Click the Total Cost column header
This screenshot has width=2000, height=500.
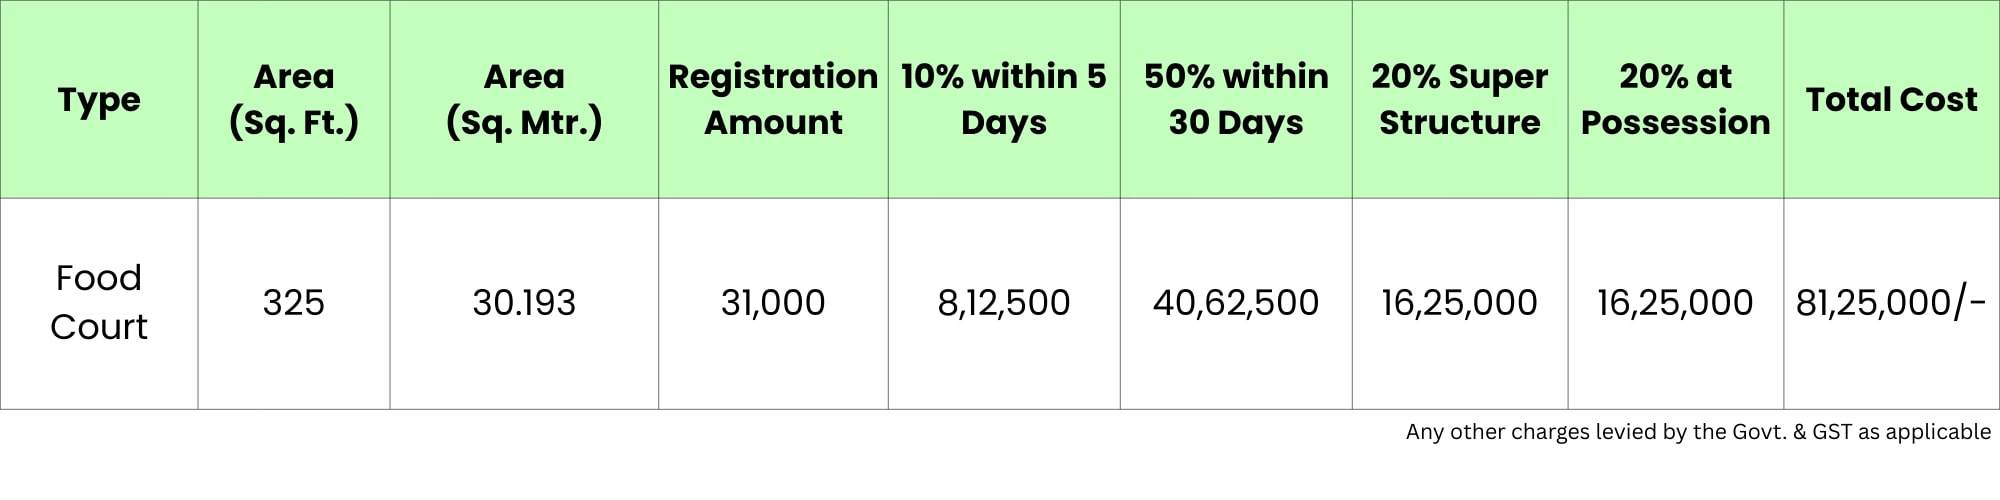1891,100
